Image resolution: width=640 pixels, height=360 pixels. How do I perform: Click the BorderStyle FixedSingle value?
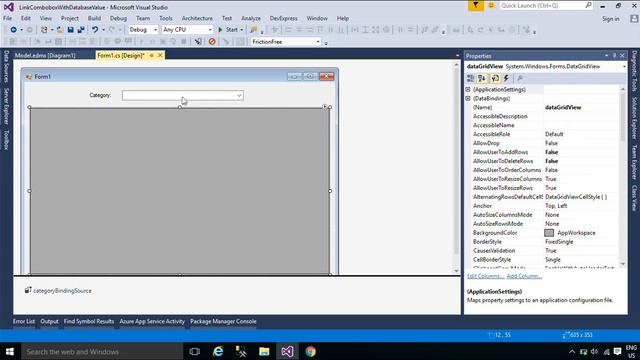[559, 242]
